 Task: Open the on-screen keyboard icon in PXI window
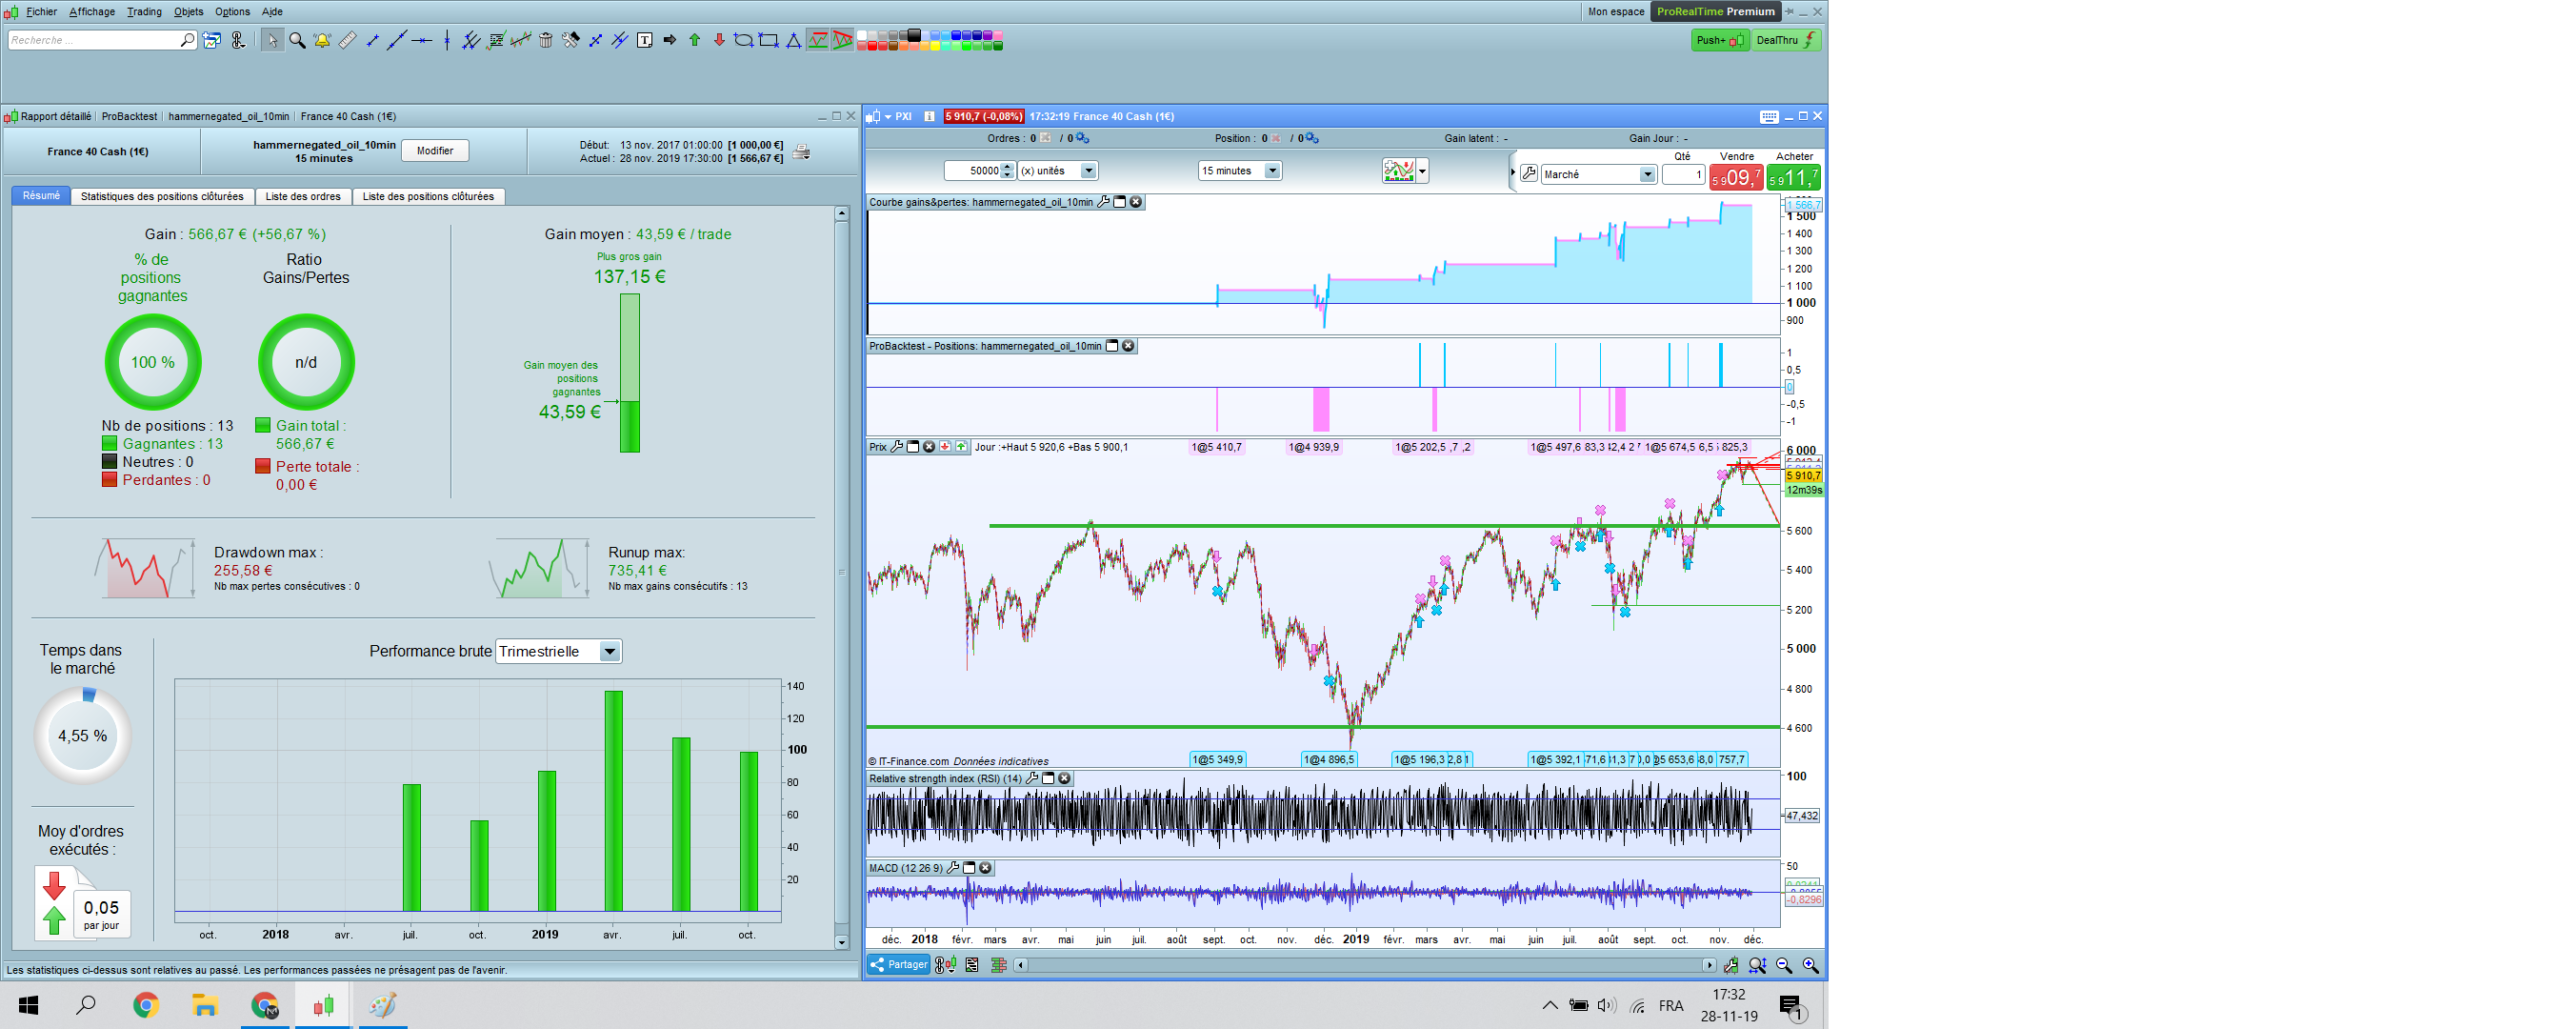1769,117
